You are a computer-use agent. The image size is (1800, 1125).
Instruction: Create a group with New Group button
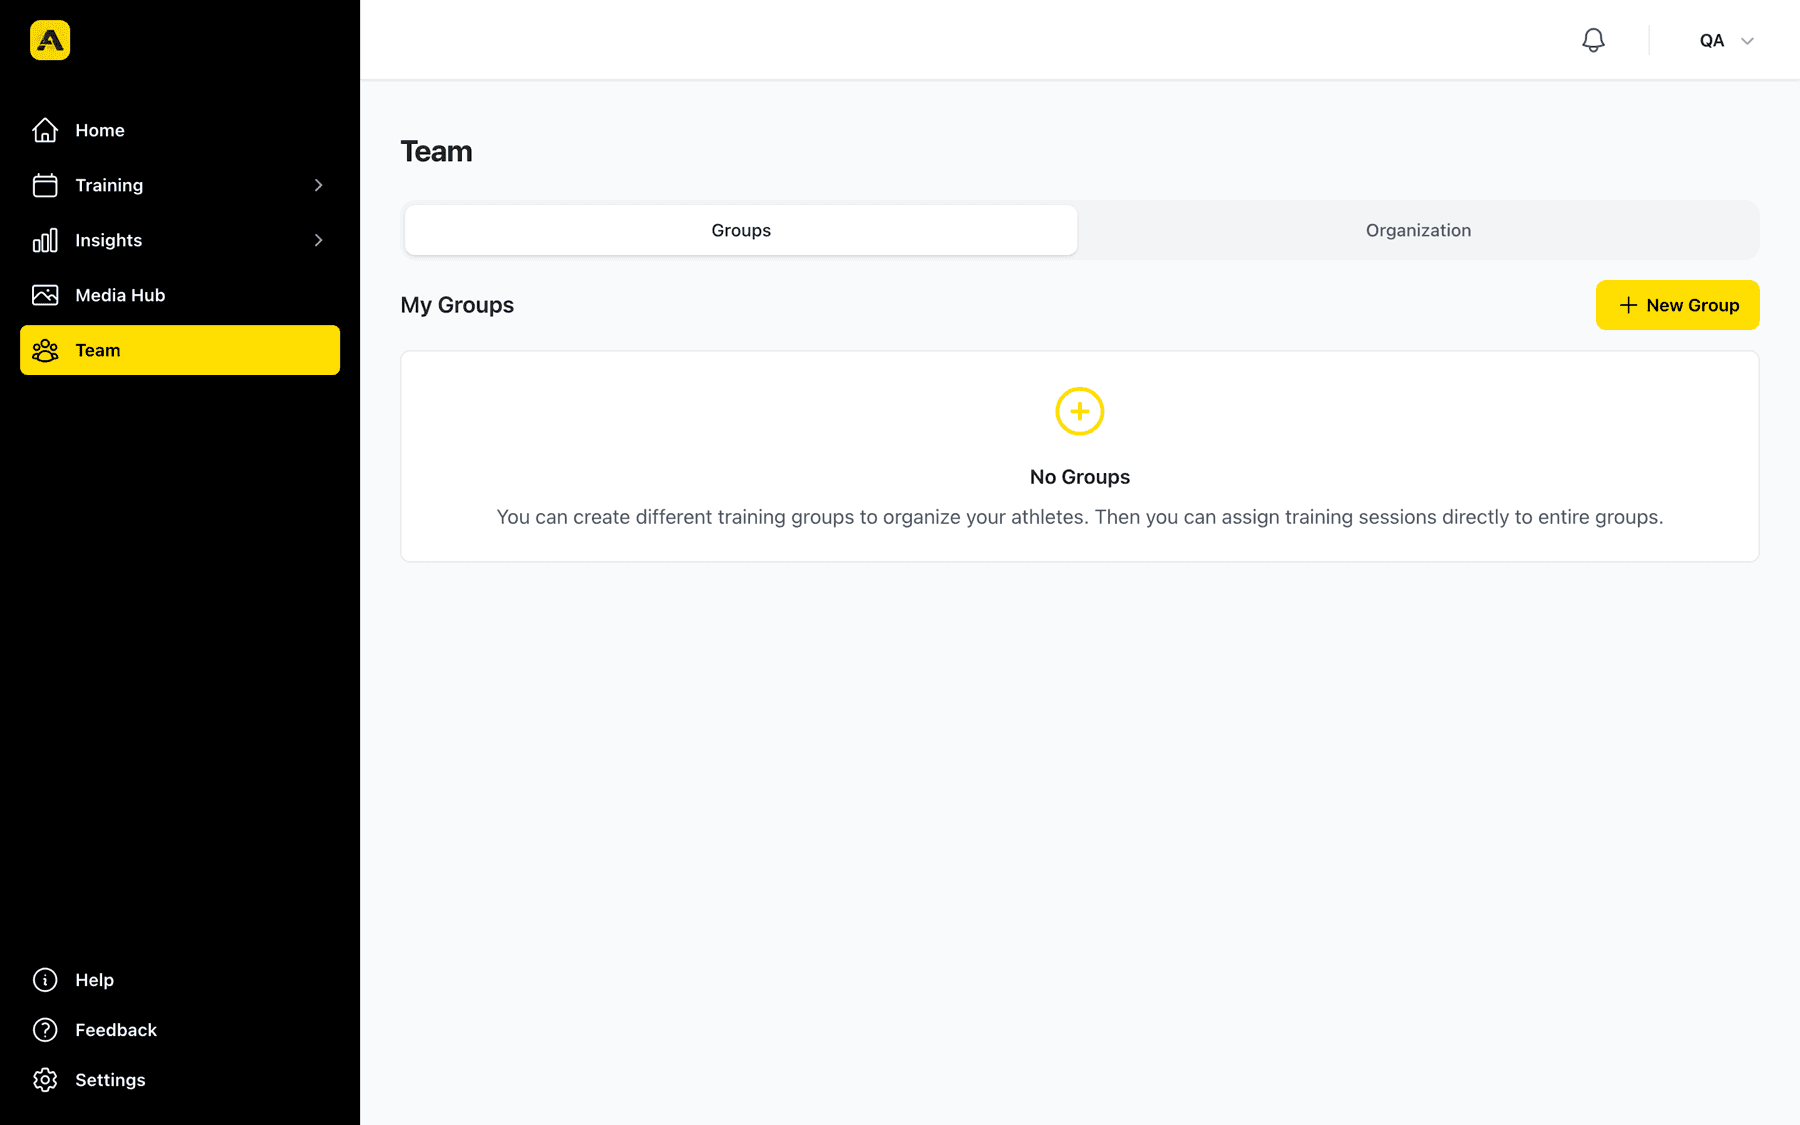pyautogui.click(x=1678, y=305)
